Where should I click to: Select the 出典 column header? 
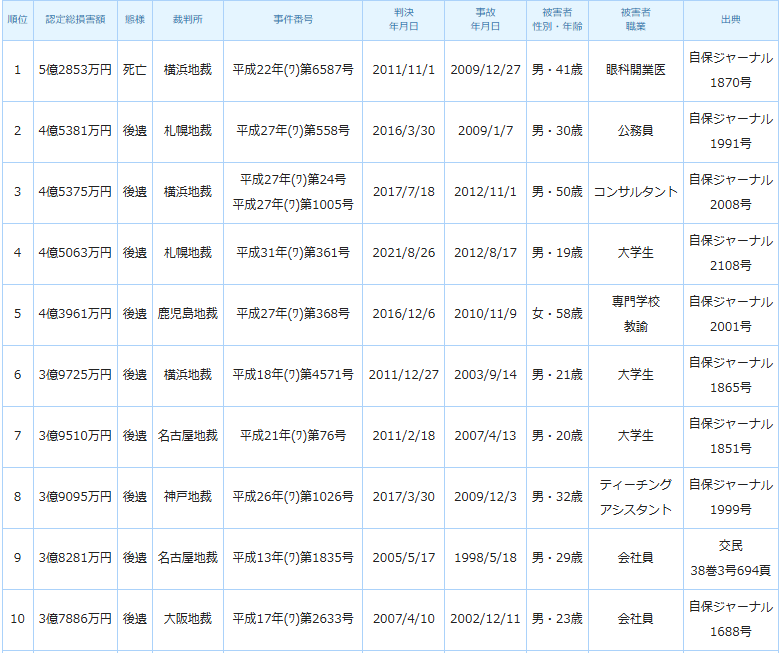(730, 20)
